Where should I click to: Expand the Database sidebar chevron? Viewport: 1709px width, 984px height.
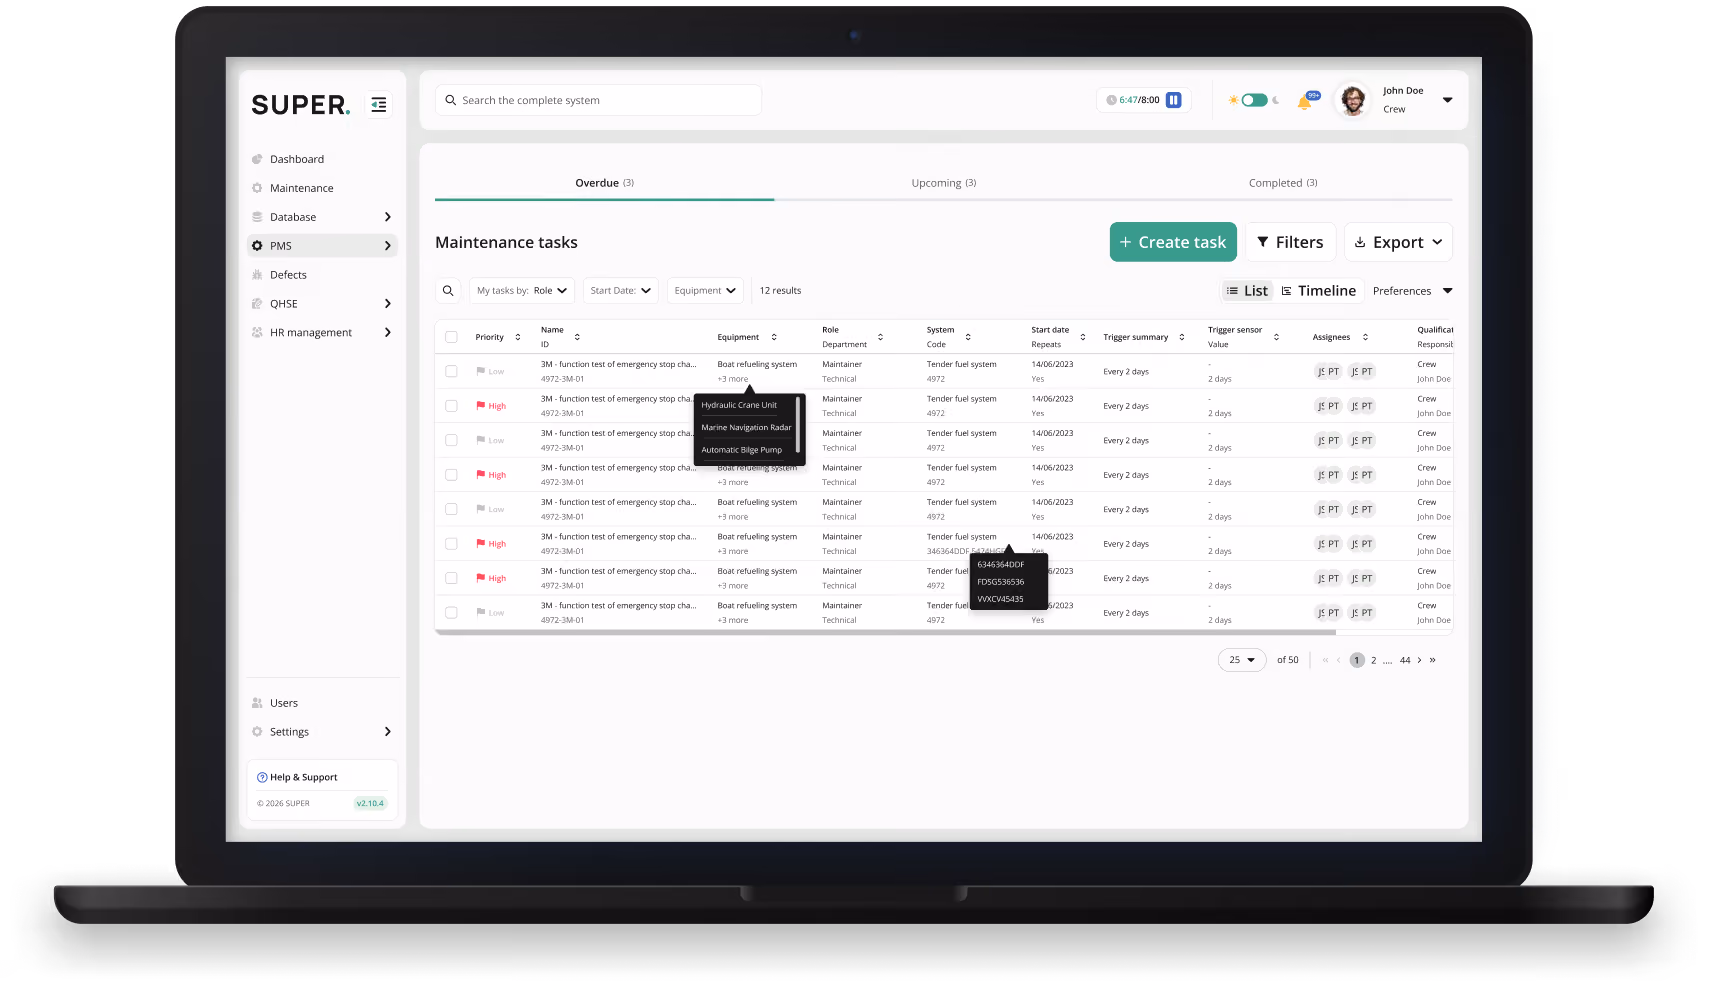tap(388, 217)
